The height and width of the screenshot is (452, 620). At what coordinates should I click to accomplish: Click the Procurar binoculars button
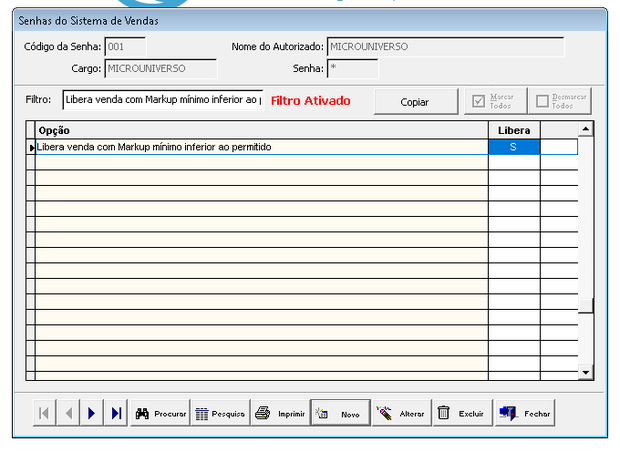160,413
